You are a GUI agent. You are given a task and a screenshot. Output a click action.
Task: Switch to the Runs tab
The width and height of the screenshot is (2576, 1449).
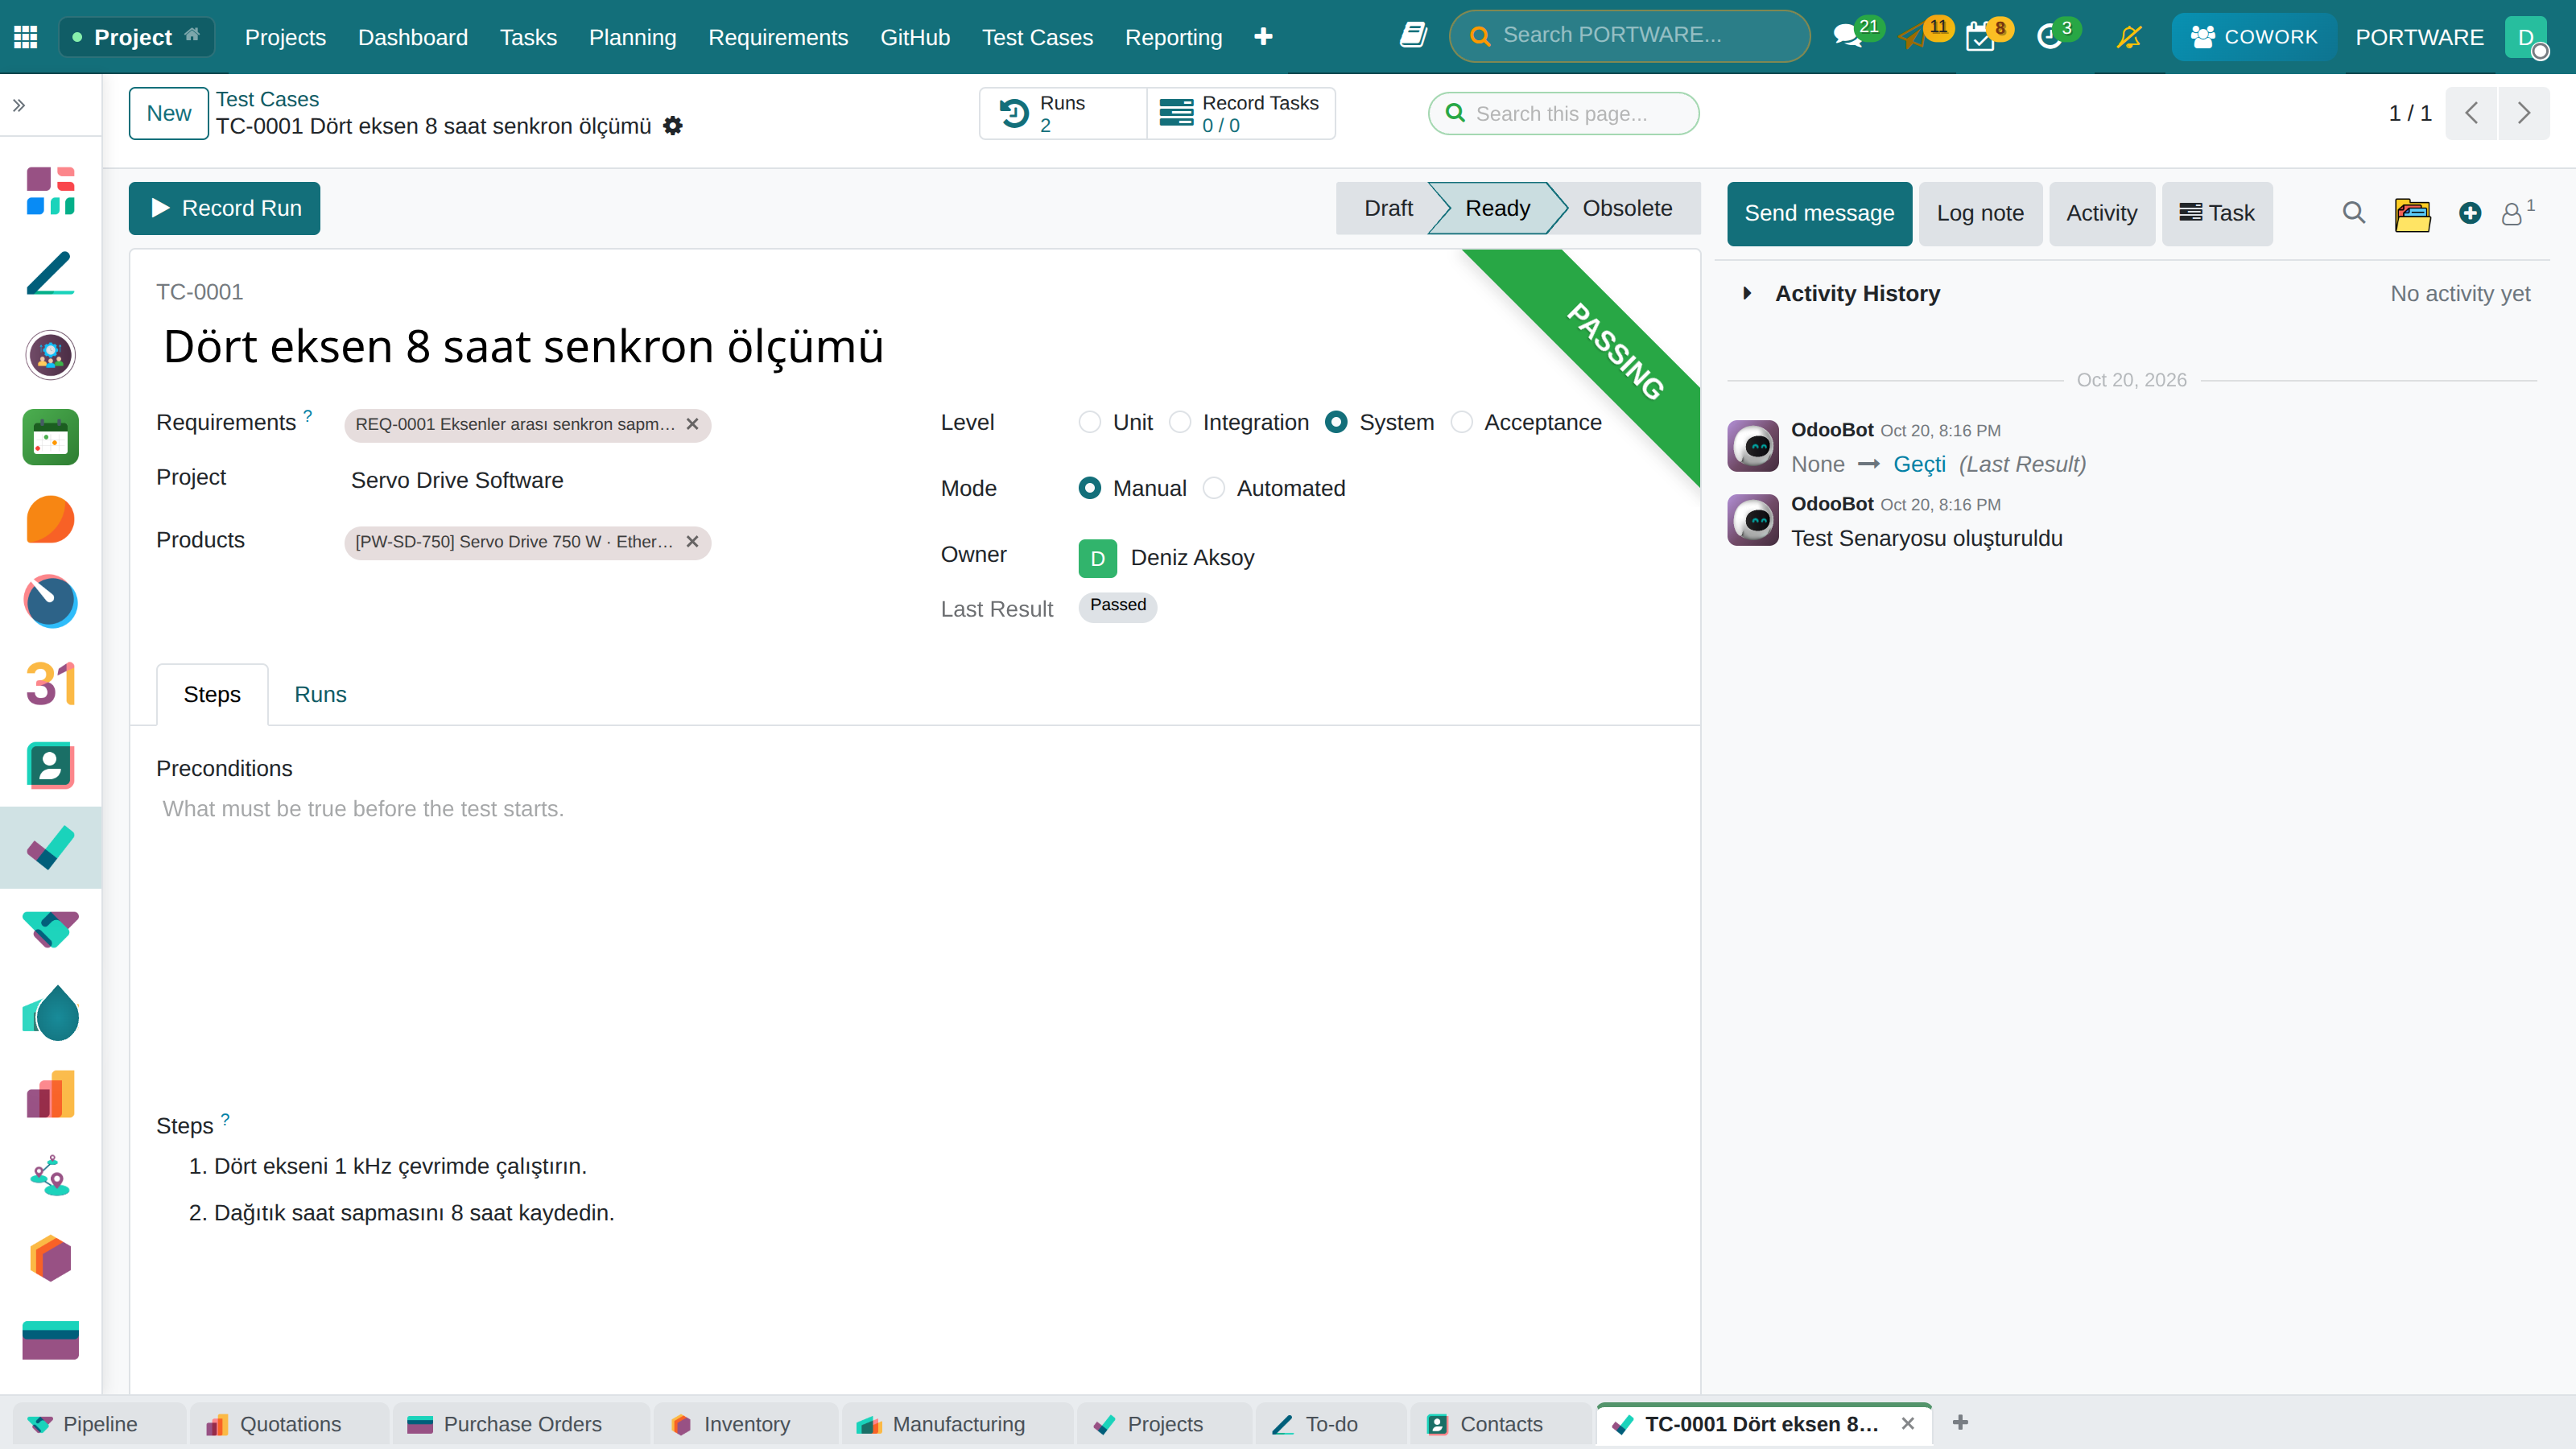320,694
